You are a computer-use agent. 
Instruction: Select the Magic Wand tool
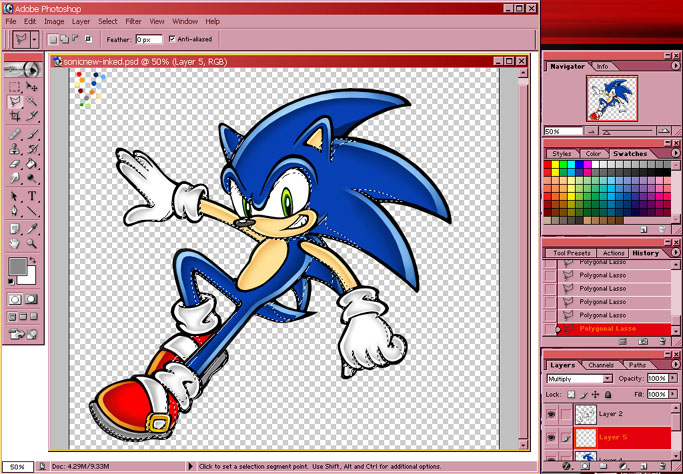[31, 102]
